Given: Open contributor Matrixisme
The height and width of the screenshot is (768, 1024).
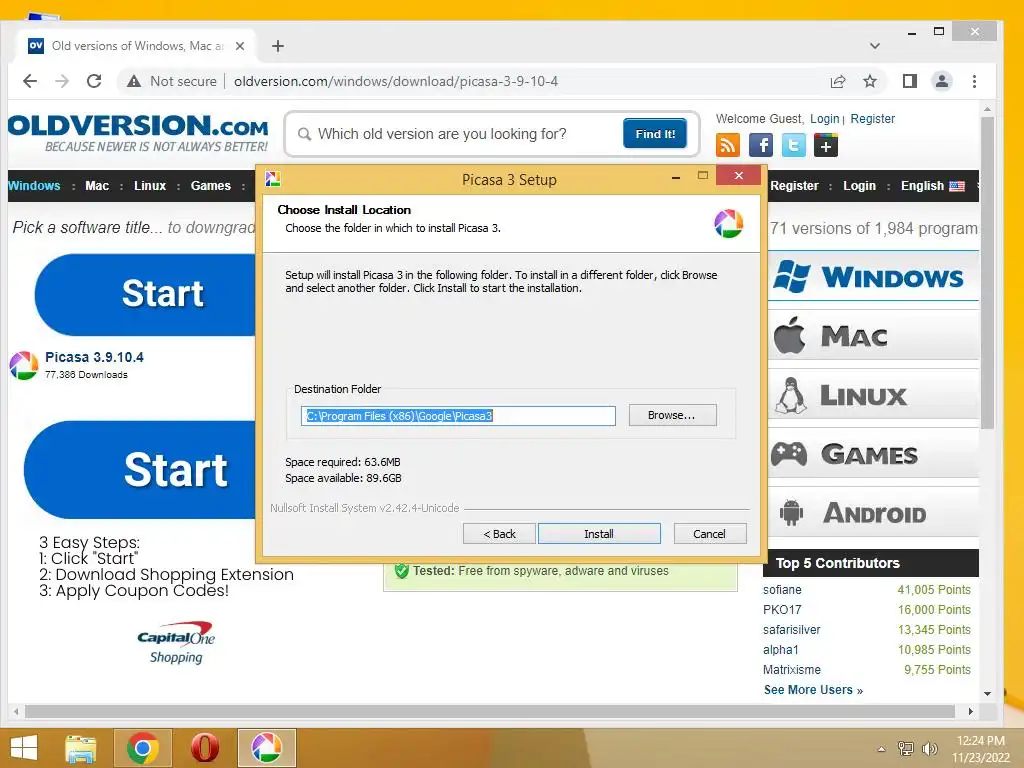Looking at the screenshot, I should click(x=792, y=670).
